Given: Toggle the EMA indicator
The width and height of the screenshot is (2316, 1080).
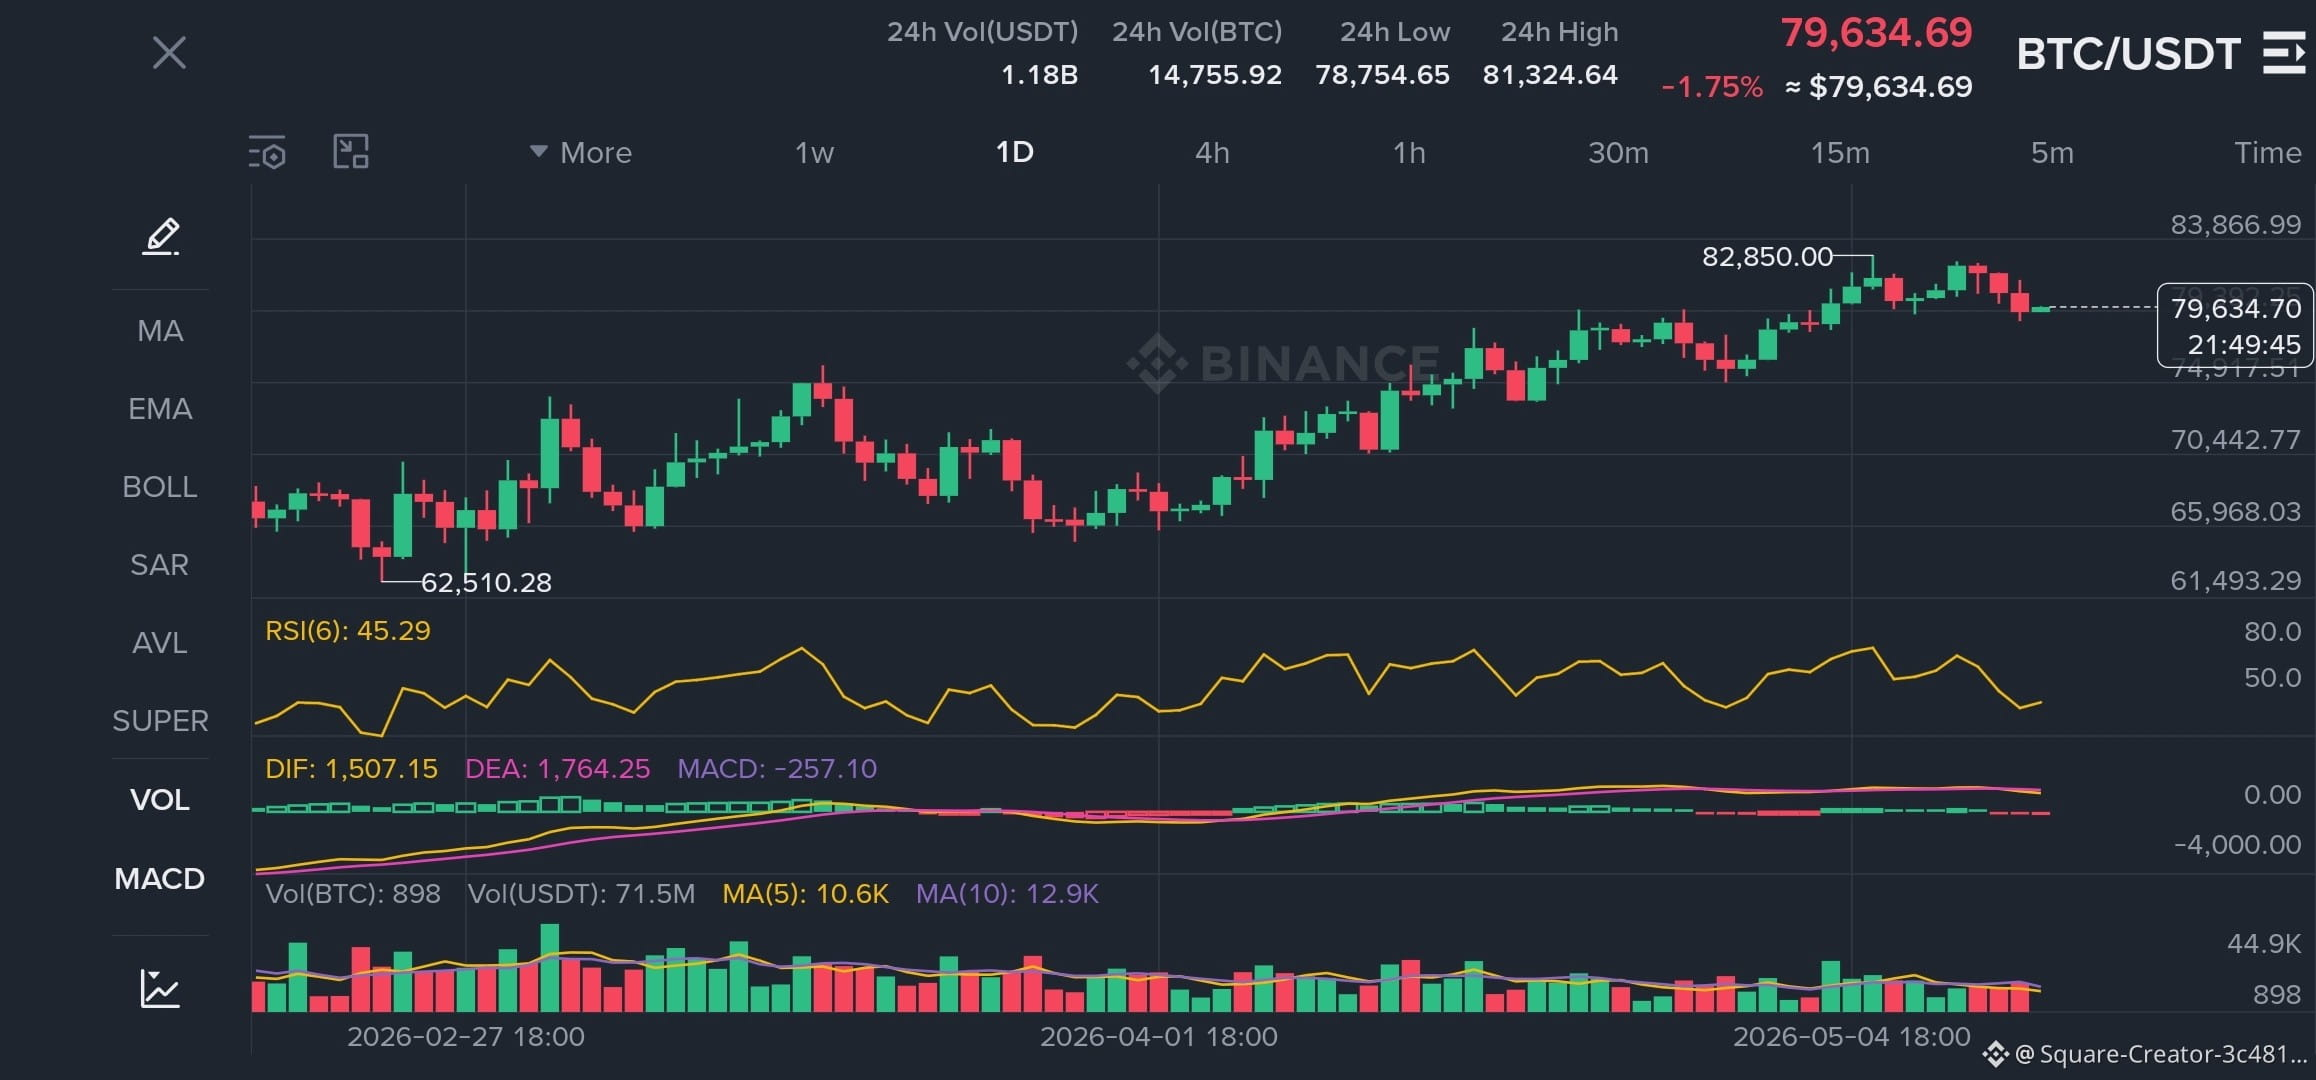Looking at the screenshot, I should pos(160,409).
